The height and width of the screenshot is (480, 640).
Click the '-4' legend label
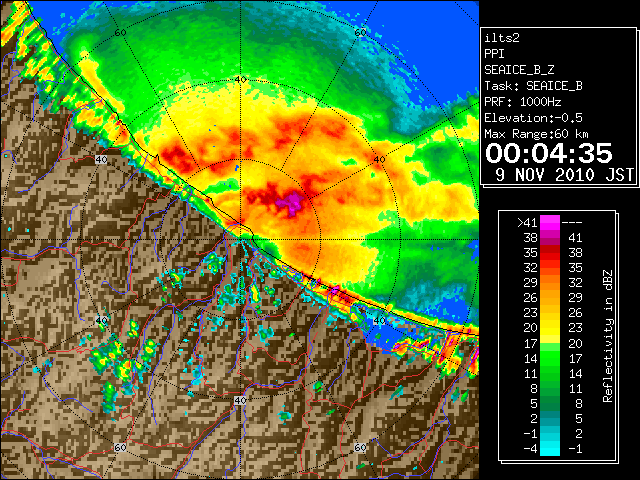coord(530,449)
